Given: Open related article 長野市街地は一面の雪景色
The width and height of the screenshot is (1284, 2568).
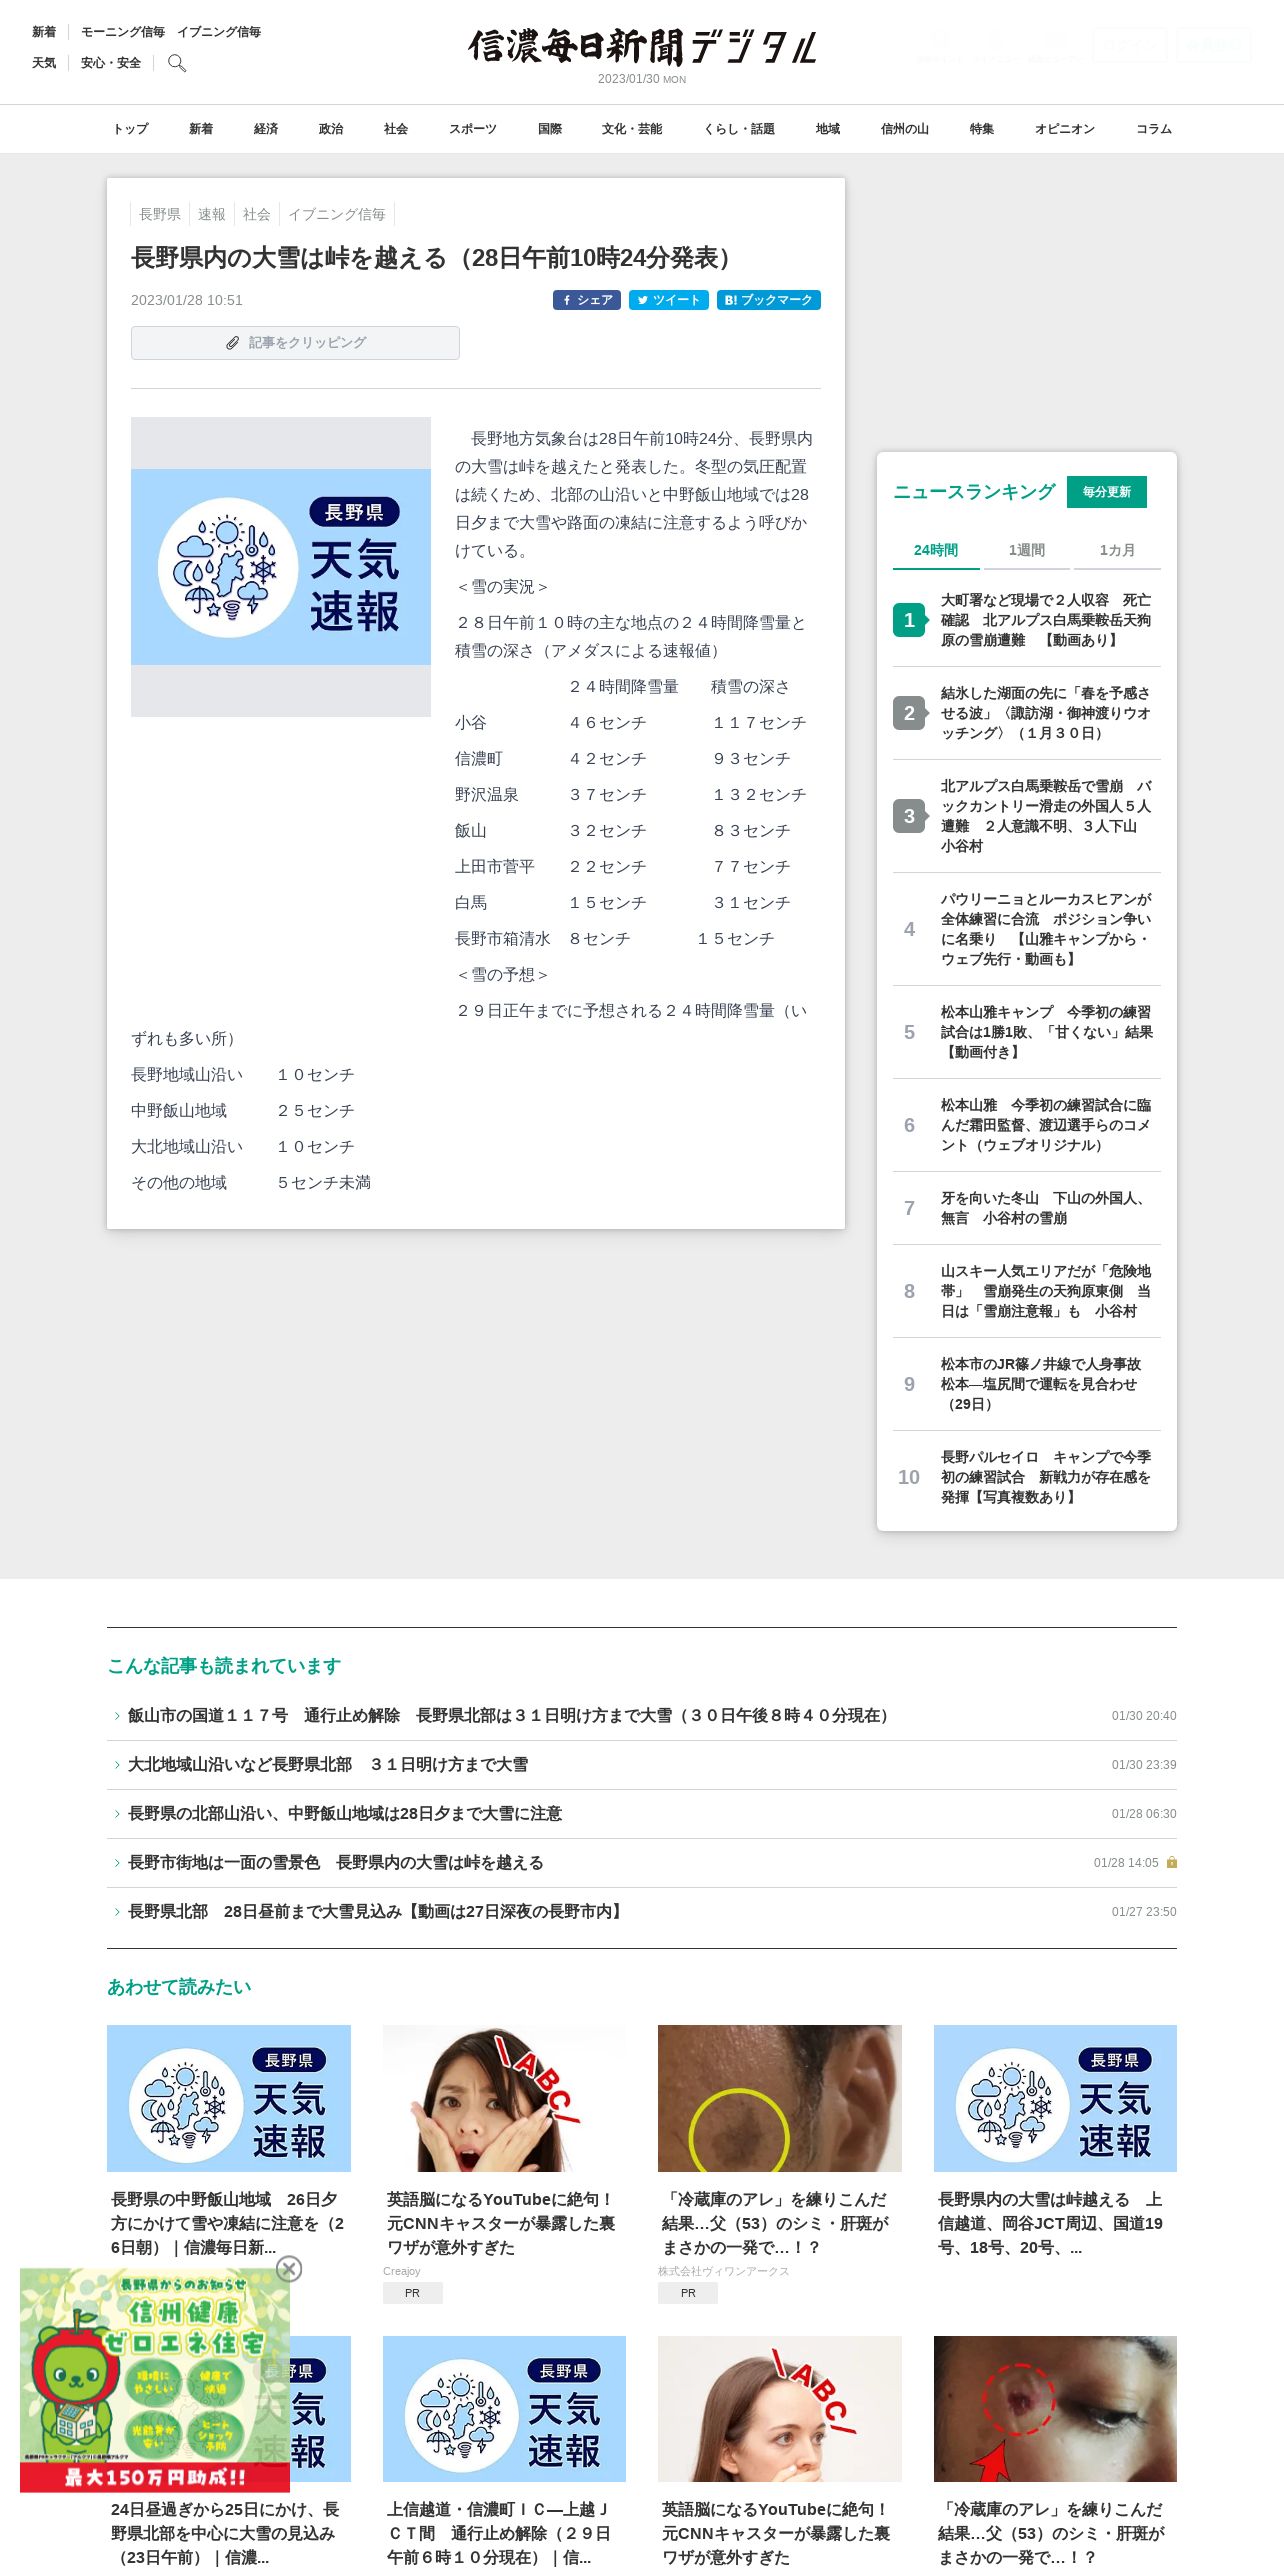Looking at the screenshot, I should coord(336,1862).
